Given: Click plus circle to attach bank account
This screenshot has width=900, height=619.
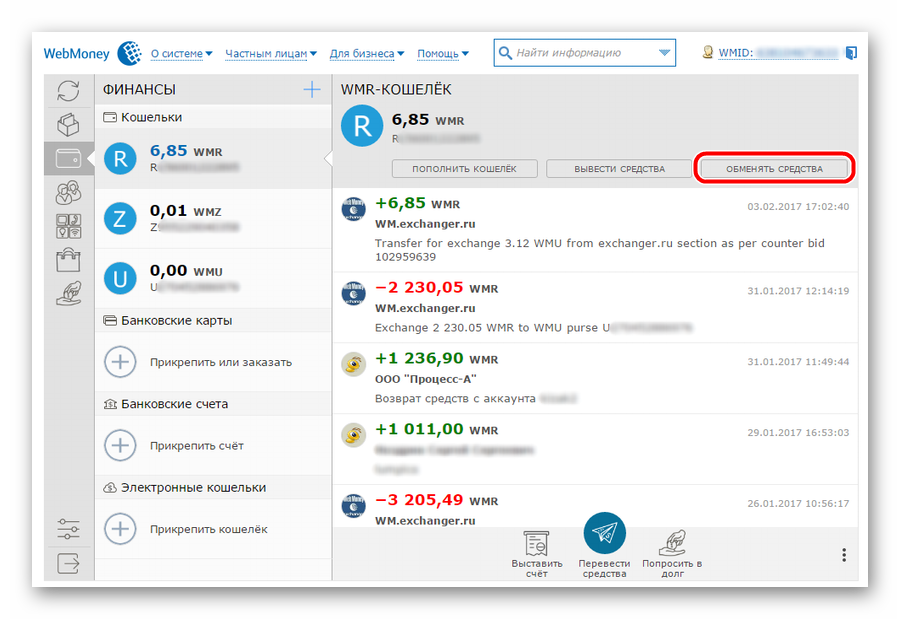Looking at the screenshot, I should (120, 446).
